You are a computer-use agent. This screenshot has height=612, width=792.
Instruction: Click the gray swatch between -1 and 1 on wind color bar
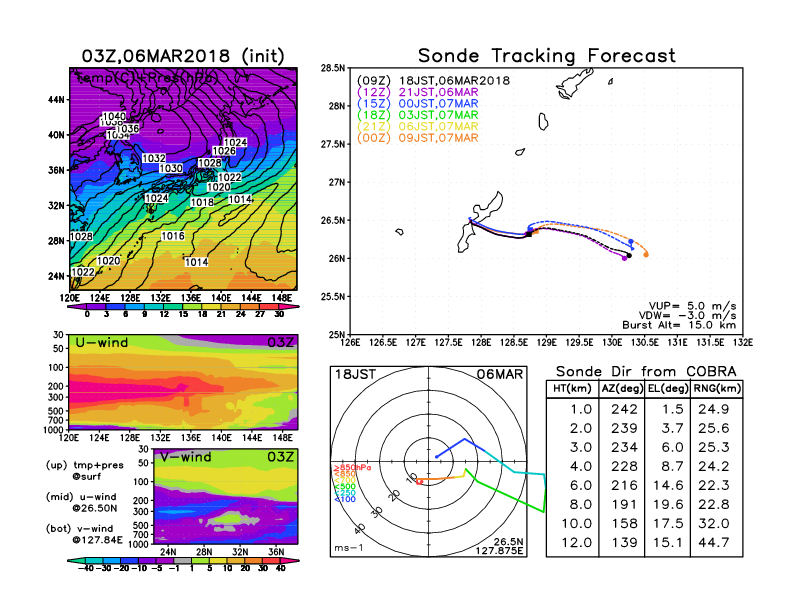click(x=183, y=560)
